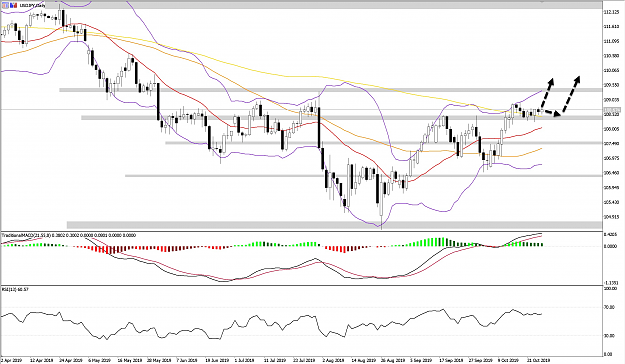Select the USDJPY,Daily chart title
Viewport: 625px width, 364px height.
(32, 6)
